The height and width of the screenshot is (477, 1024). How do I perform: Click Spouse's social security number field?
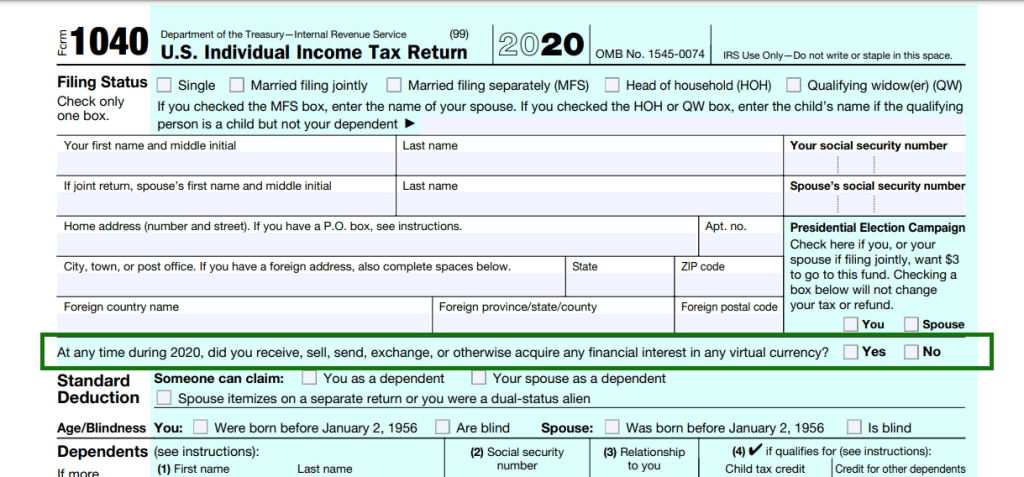tap(874, 204)
